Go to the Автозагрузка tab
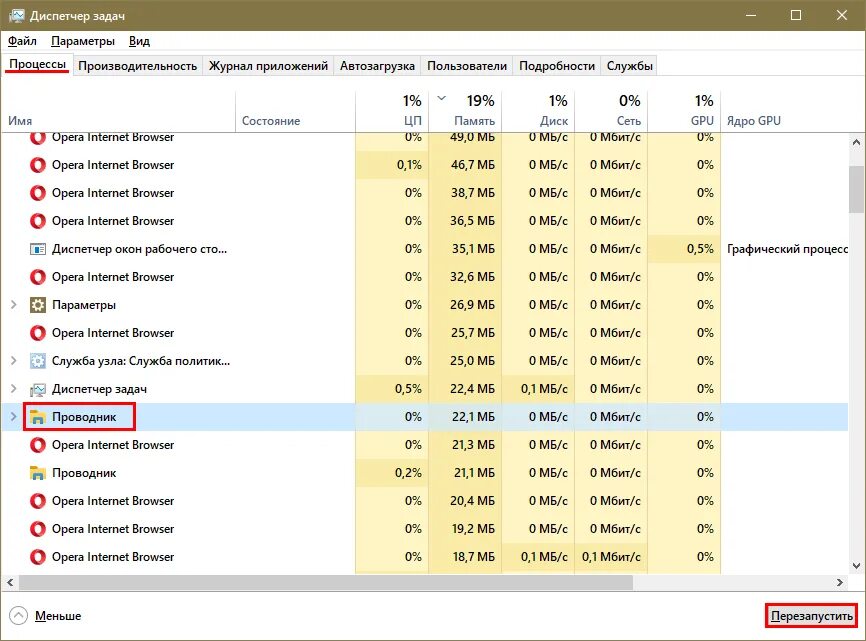 point(377,66)
